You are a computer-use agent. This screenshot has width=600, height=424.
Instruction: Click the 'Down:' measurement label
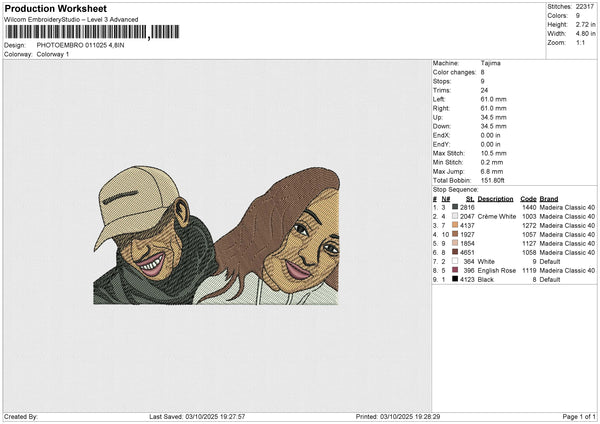coord(442,126)
